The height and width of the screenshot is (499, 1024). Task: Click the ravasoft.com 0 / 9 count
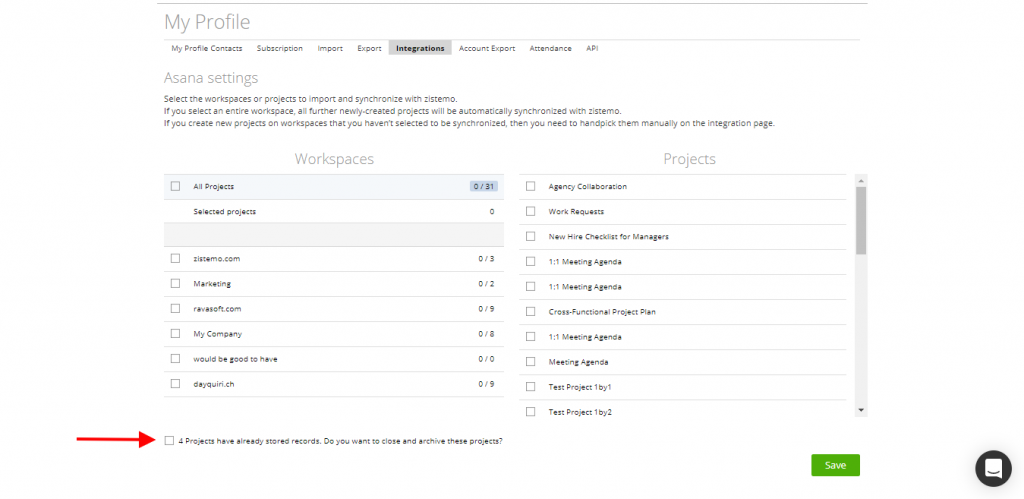point(486,308)
